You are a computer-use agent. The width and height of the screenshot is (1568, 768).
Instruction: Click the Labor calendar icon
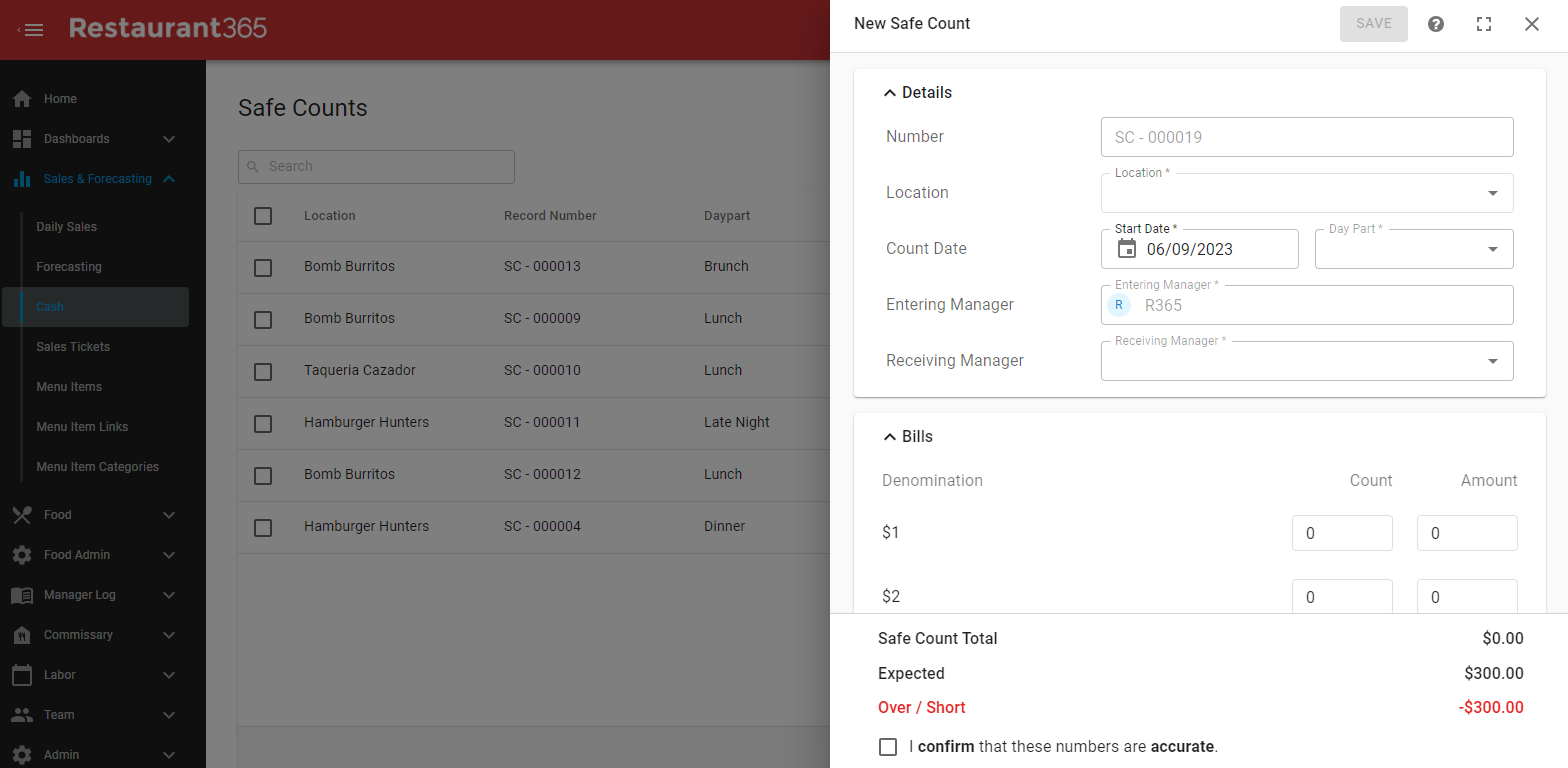(22, 675)
